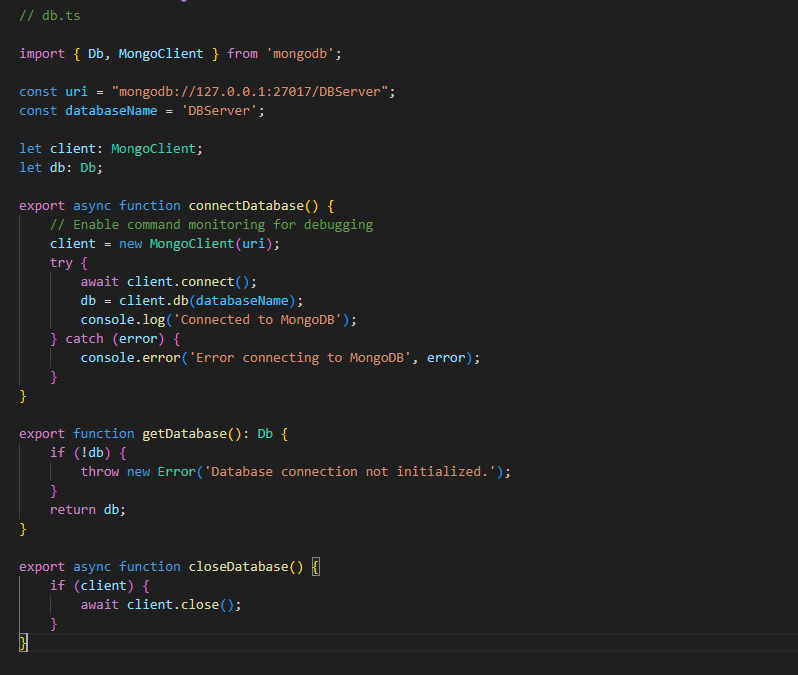Click the 'throw' keyword
Screen dimensions: 798x675
click(99, 471)
